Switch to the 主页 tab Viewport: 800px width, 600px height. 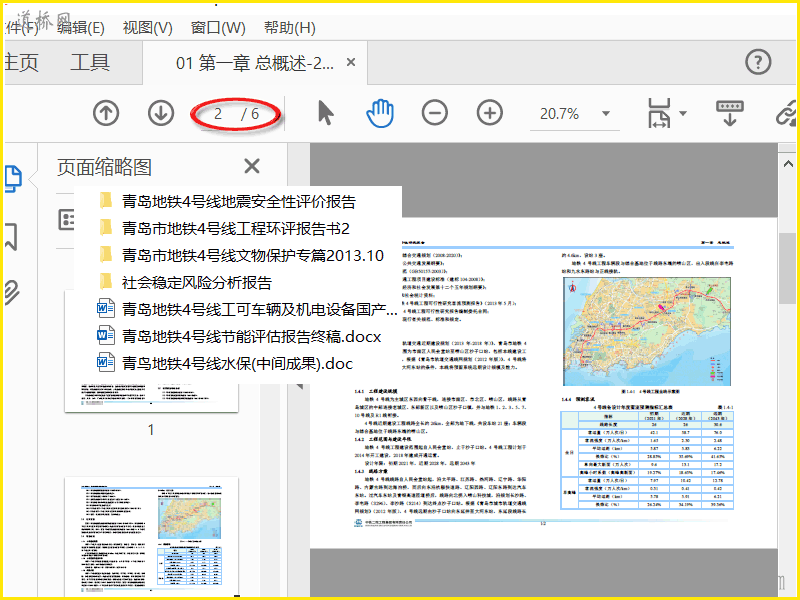point(21,62)
